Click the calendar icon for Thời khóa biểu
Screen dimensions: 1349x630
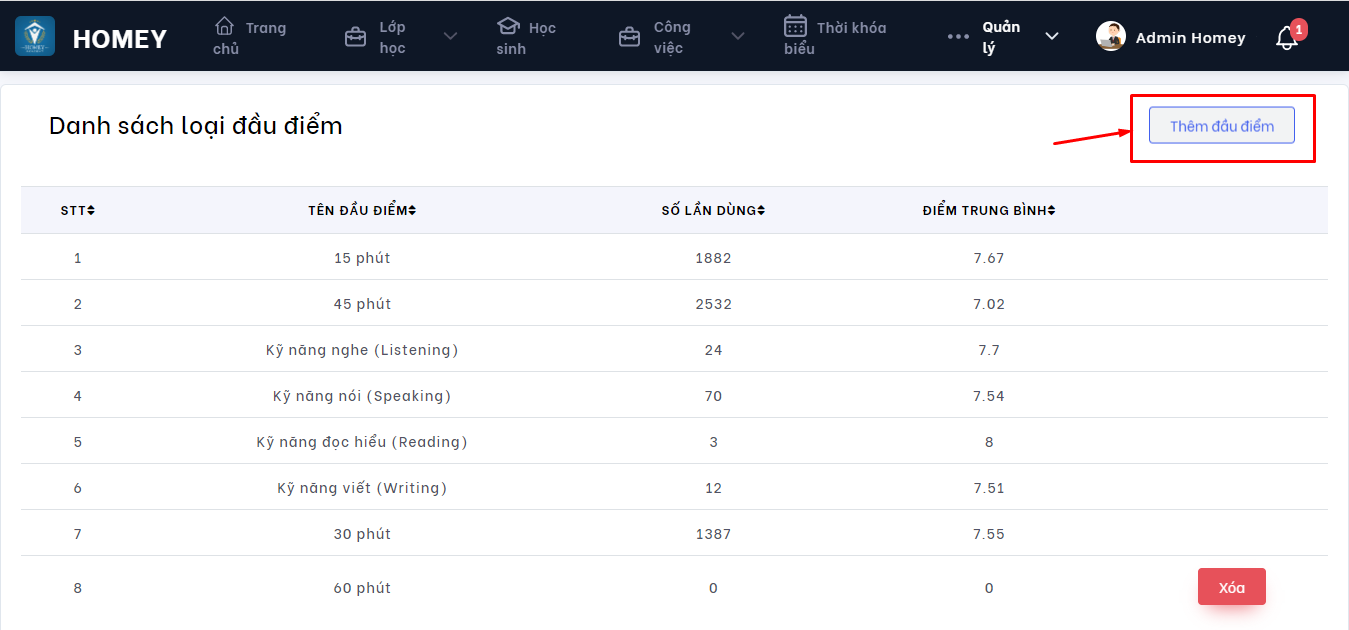point(795,26)
